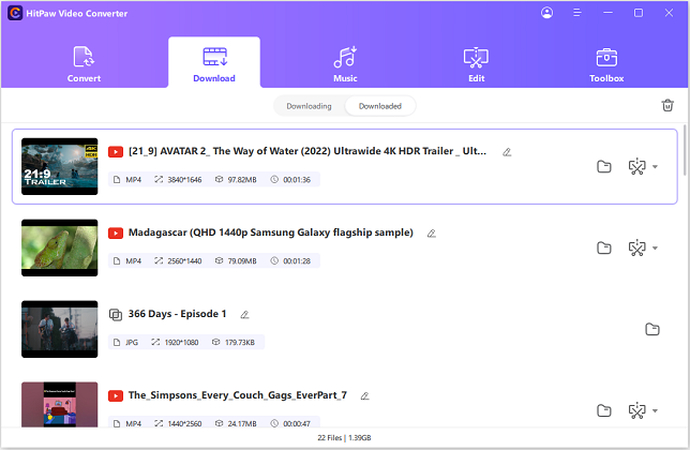Click the 00:01:28 duration value
Viewport: 690px width, 450px height.
[x=297, y=261]
